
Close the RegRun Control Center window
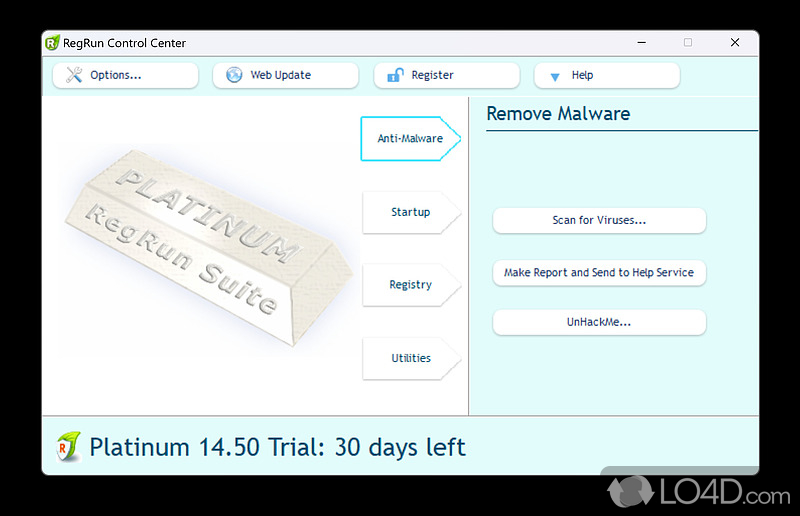(735, 42)
